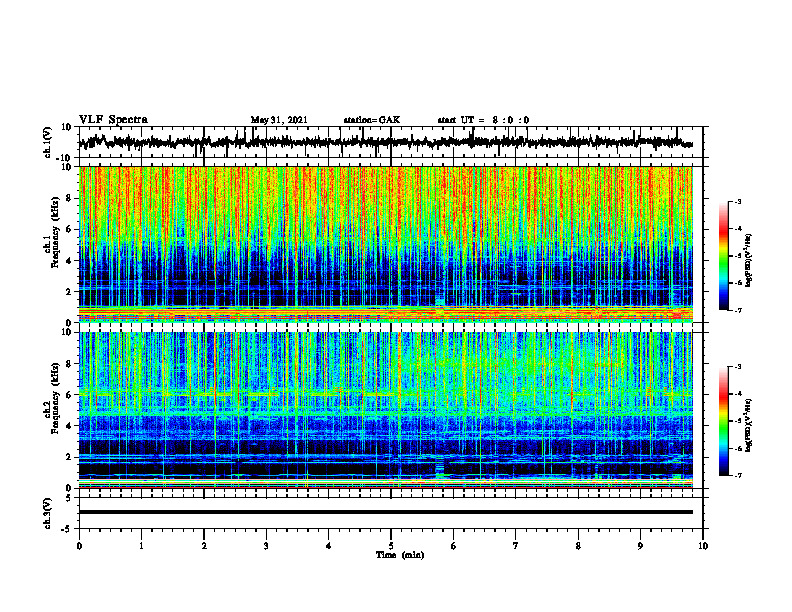Click the '-5' tick on ch.3(V) axis

click(x=67, y=529)
